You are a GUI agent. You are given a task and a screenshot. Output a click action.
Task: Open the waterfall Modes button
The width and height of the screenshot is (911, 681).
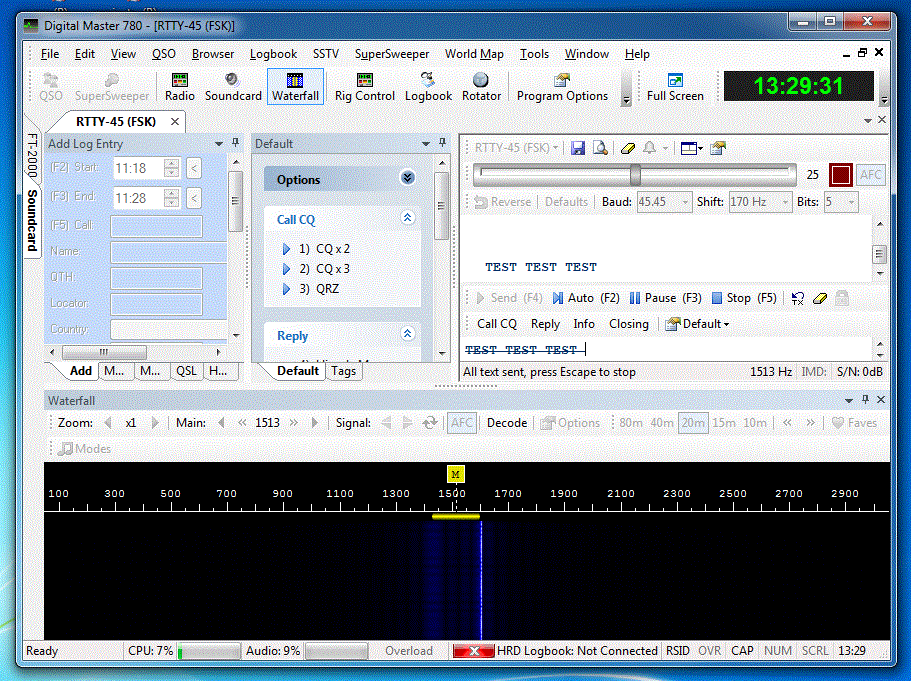85,449
